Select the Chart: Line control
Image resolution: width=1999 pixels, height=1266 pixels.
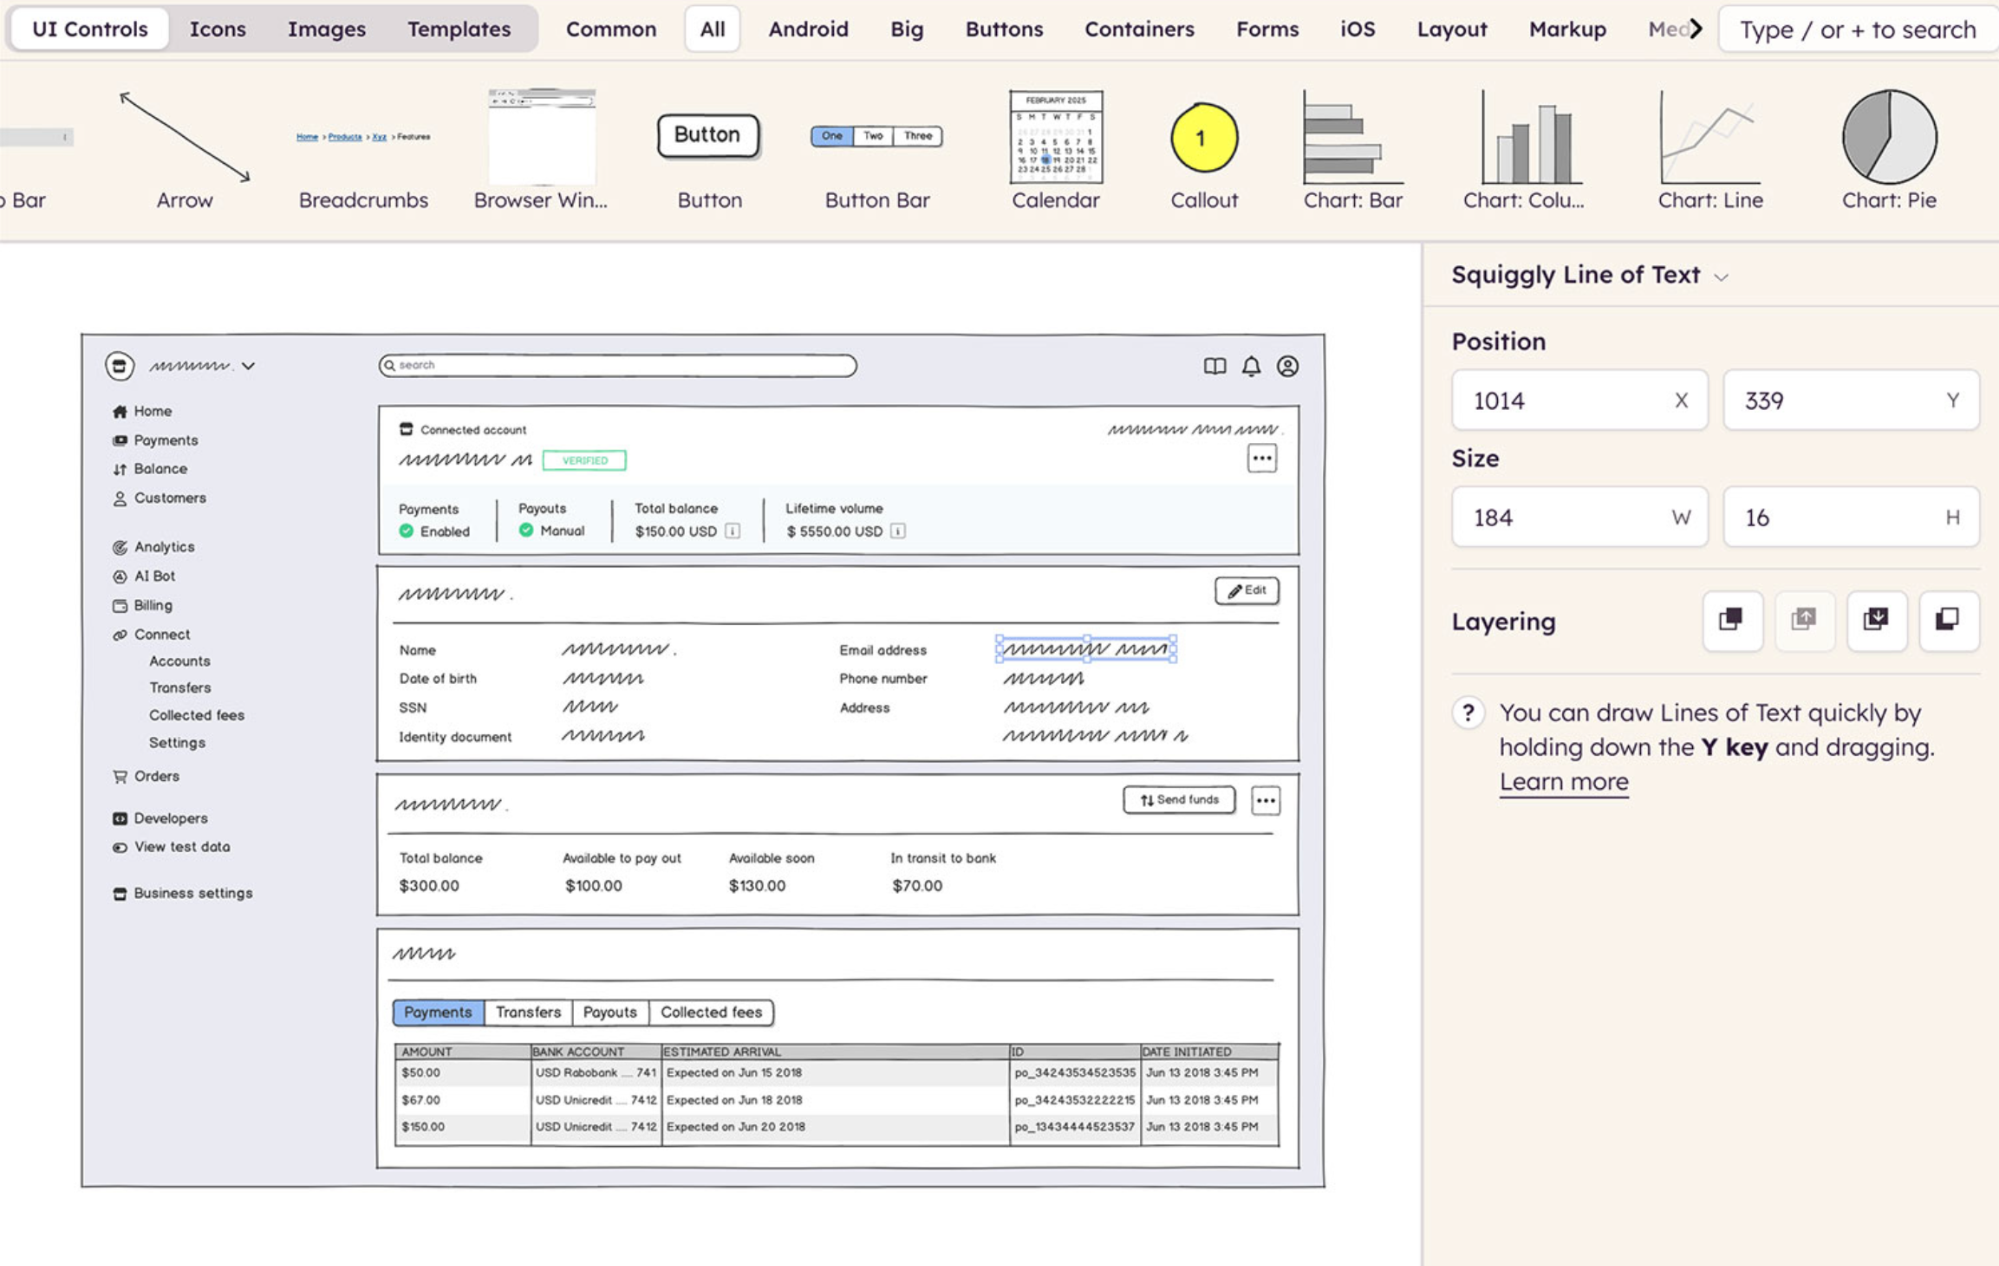click(x=1710, y=149)
